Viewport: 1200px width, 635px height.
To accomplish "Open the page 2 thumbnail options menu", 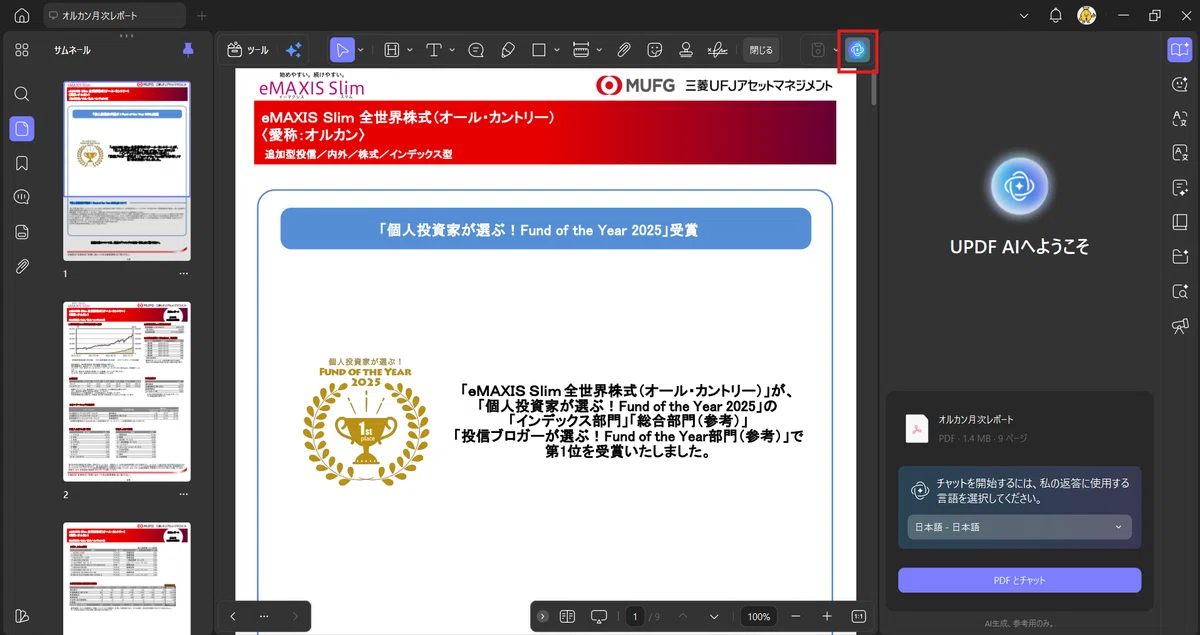I will pos(183,494).
